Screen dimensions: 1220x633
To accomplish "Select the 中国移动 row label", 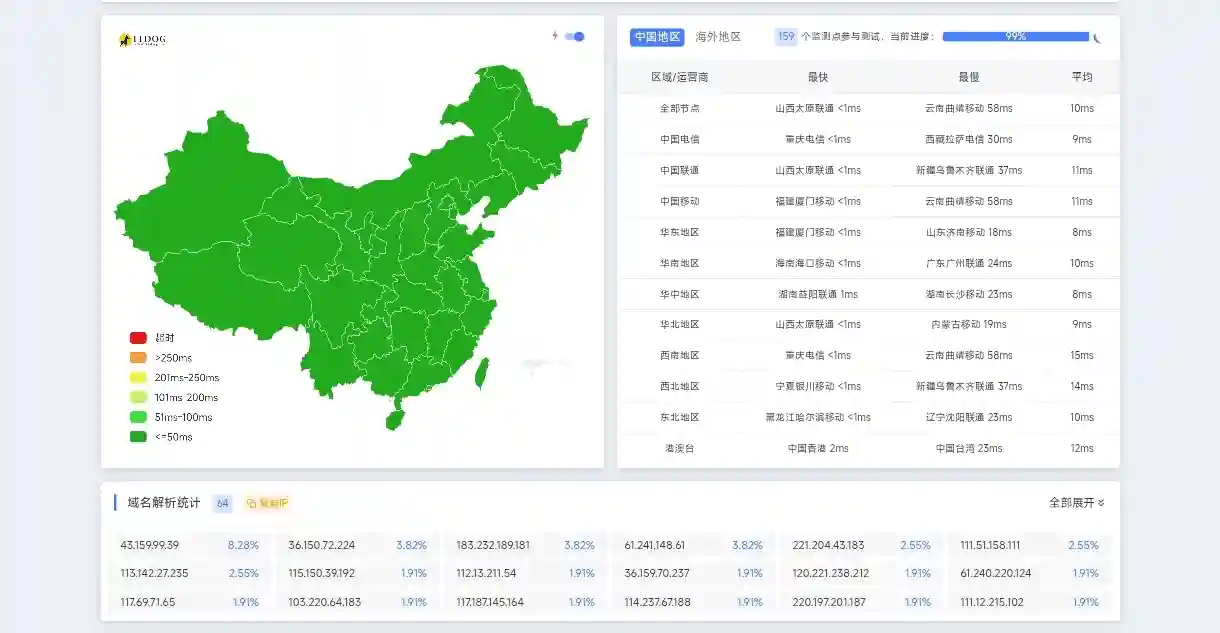I will pos(679,201).
